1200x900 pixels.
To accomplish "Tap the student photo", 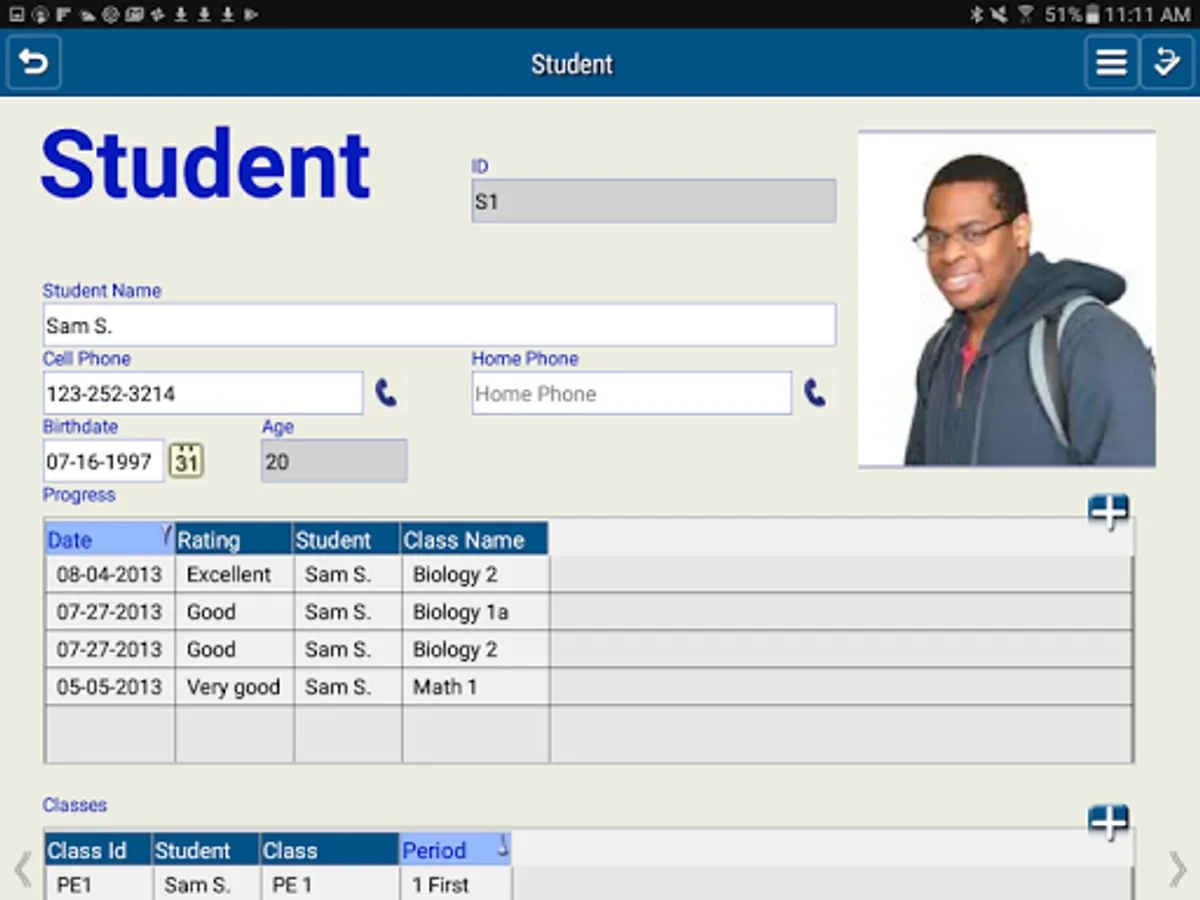I will (x=1007, y=298).
